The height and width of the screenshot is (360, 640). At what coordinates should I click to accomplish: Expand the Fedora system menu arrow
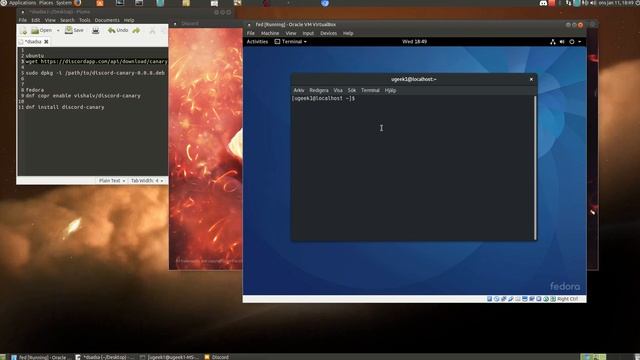point(580,42)
